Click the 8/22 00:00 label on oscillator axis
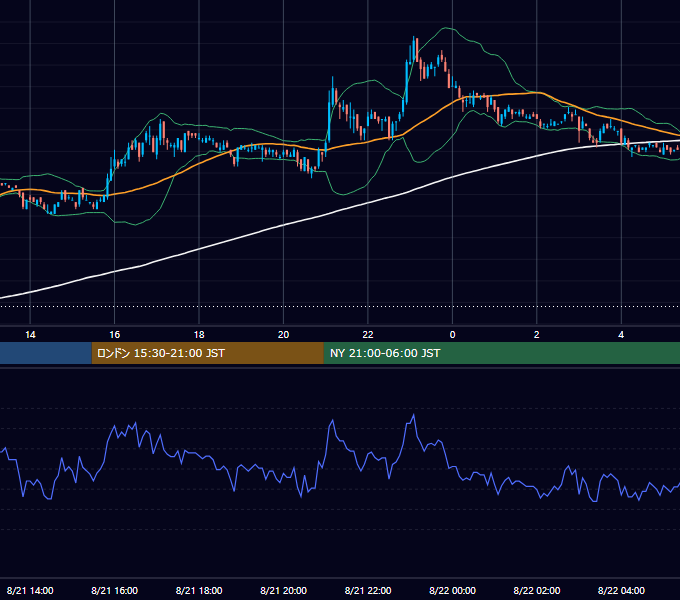680x600 pixels. click(x=452, y=590)
